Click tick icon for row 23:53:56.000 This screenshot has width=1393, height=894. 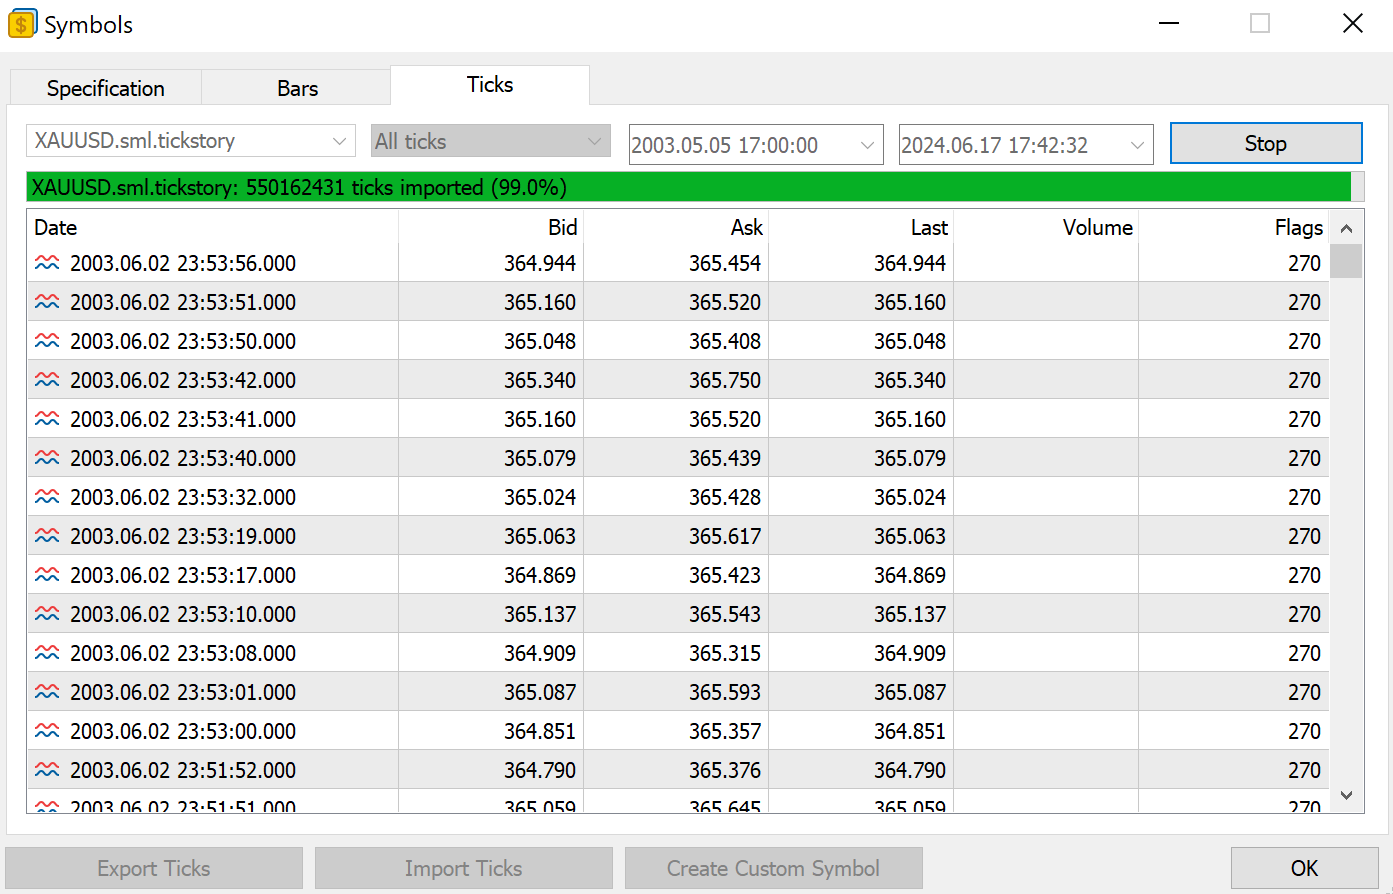(x=47, y=263)
